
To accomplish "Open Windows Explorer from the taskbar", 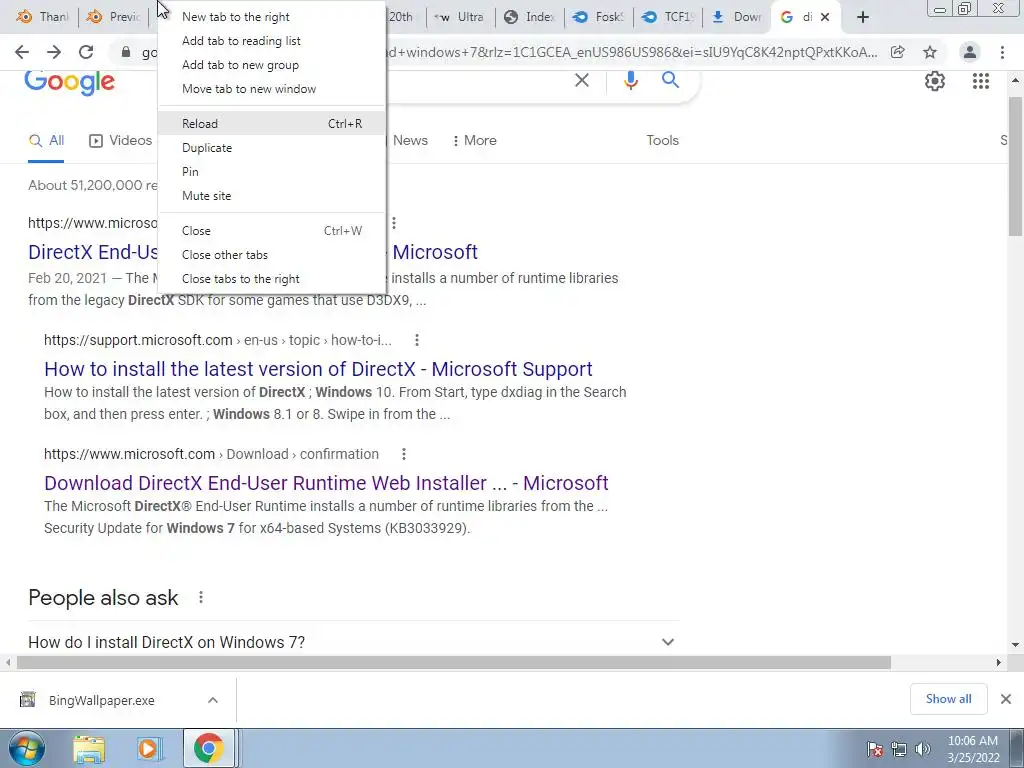I will coord(89,748).
